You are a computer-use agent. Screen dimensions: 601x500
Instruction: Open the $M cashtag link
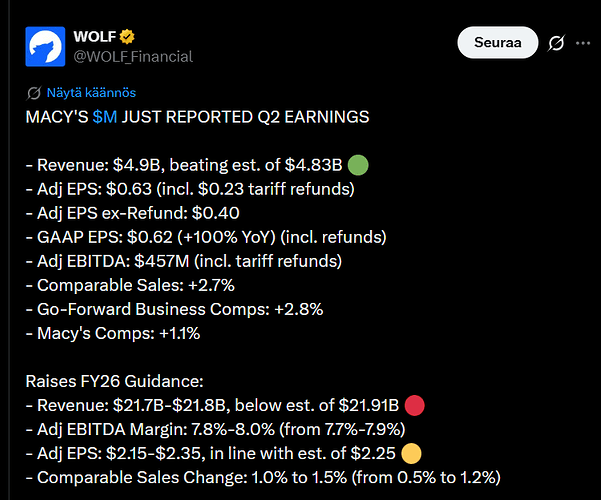coord(105,117)
